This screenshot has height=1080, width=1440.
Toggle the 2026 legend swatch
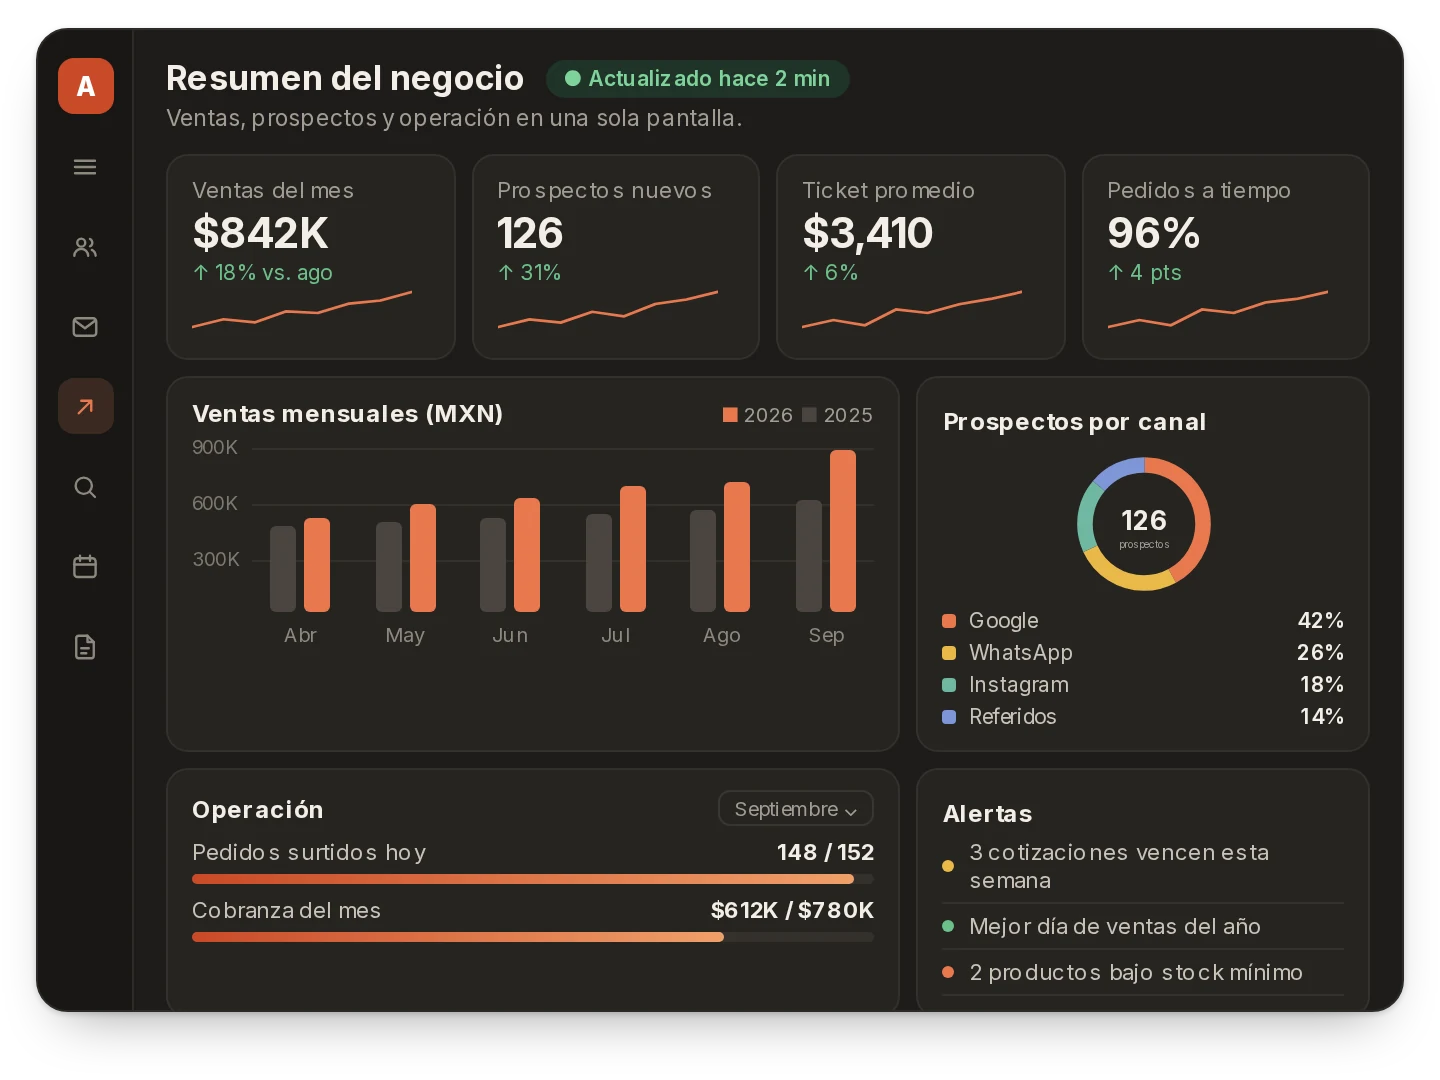coord(730,415)
